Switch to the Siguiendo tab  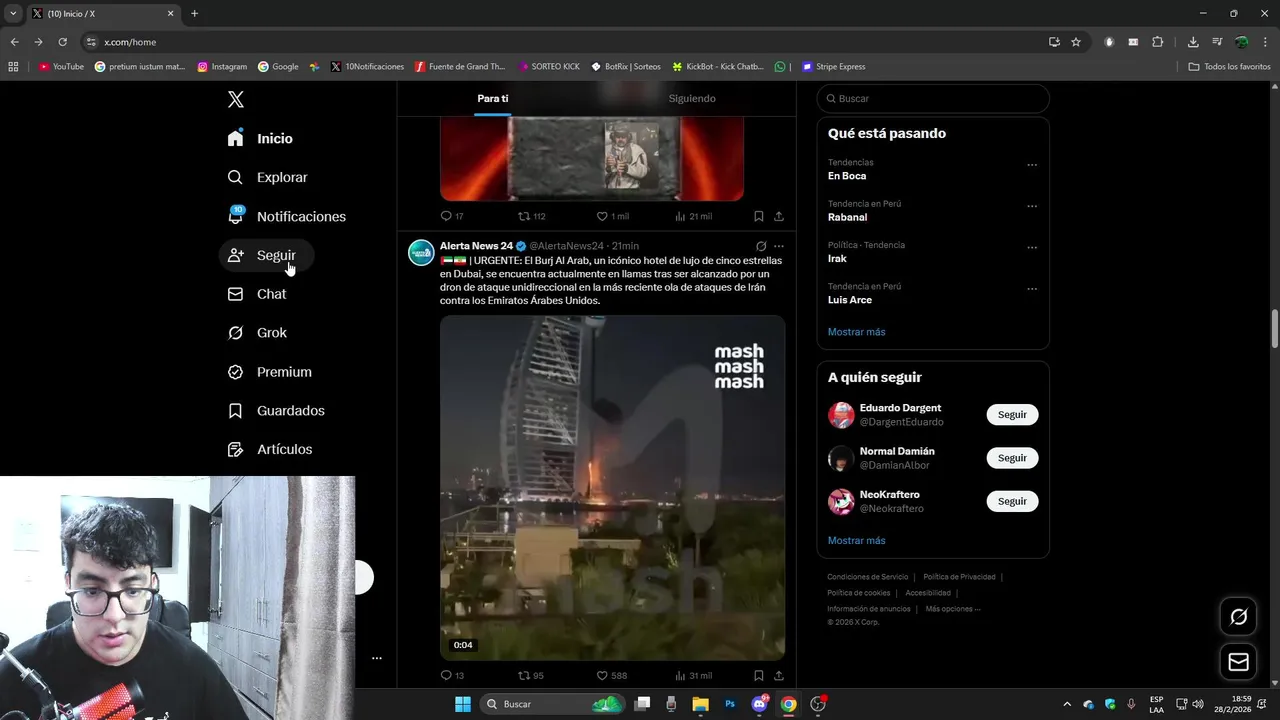pos(692,98)
